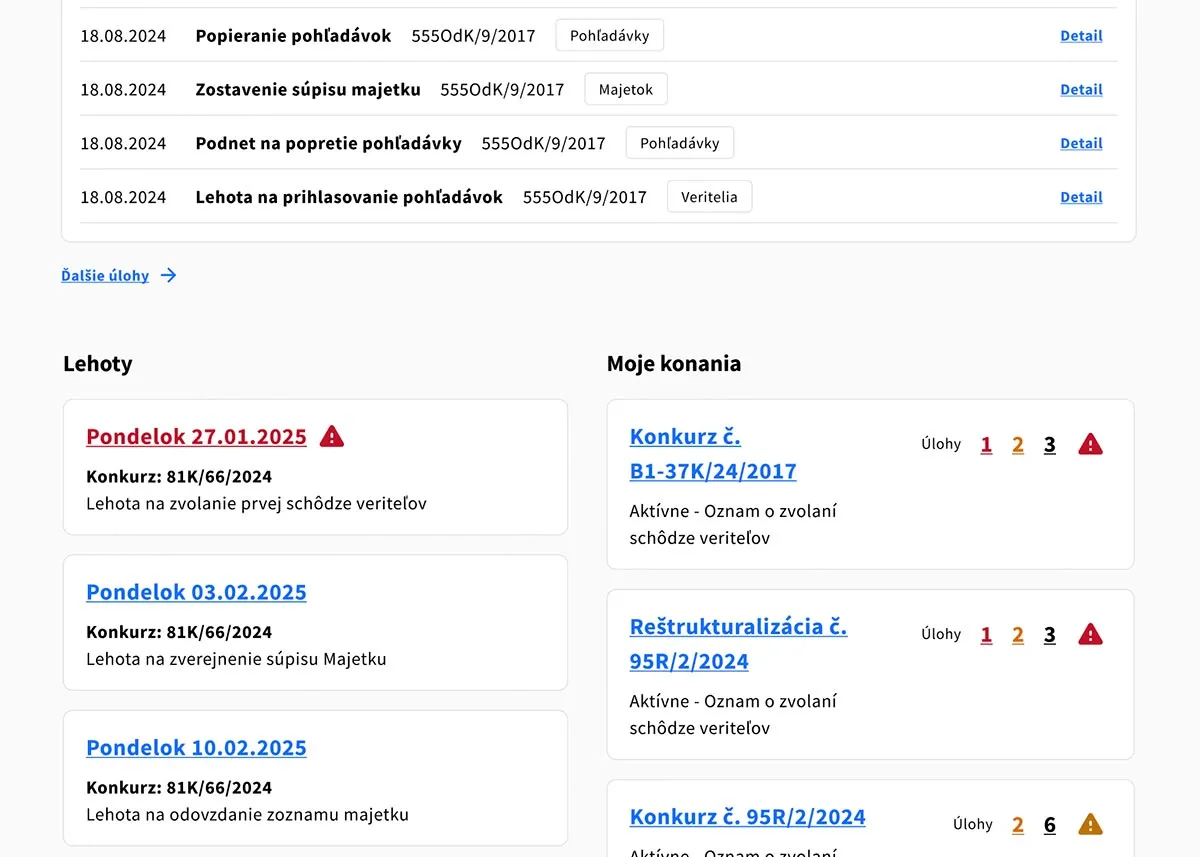
Task: Open the deadline Pondelok 03.02.2025
Action: pyautogui.click(x=196, y=592)
